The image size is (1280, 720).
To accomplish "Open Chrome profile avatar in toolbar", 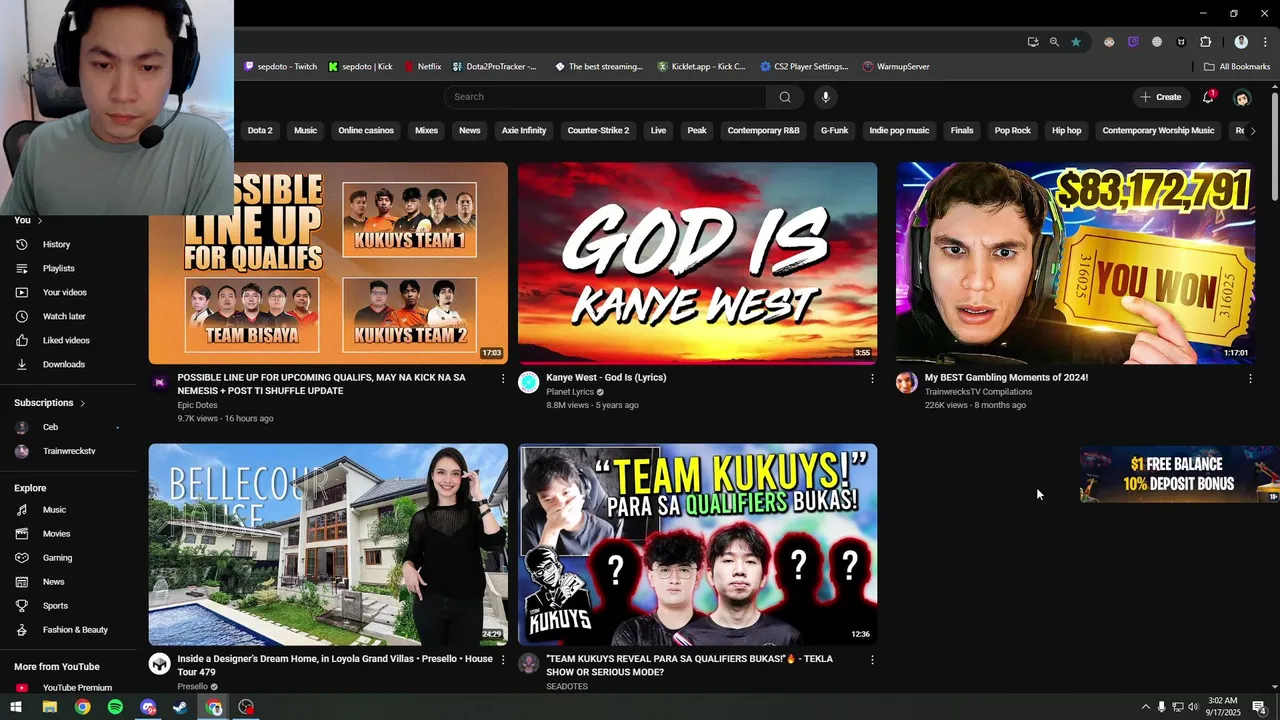I will 1241,42.
